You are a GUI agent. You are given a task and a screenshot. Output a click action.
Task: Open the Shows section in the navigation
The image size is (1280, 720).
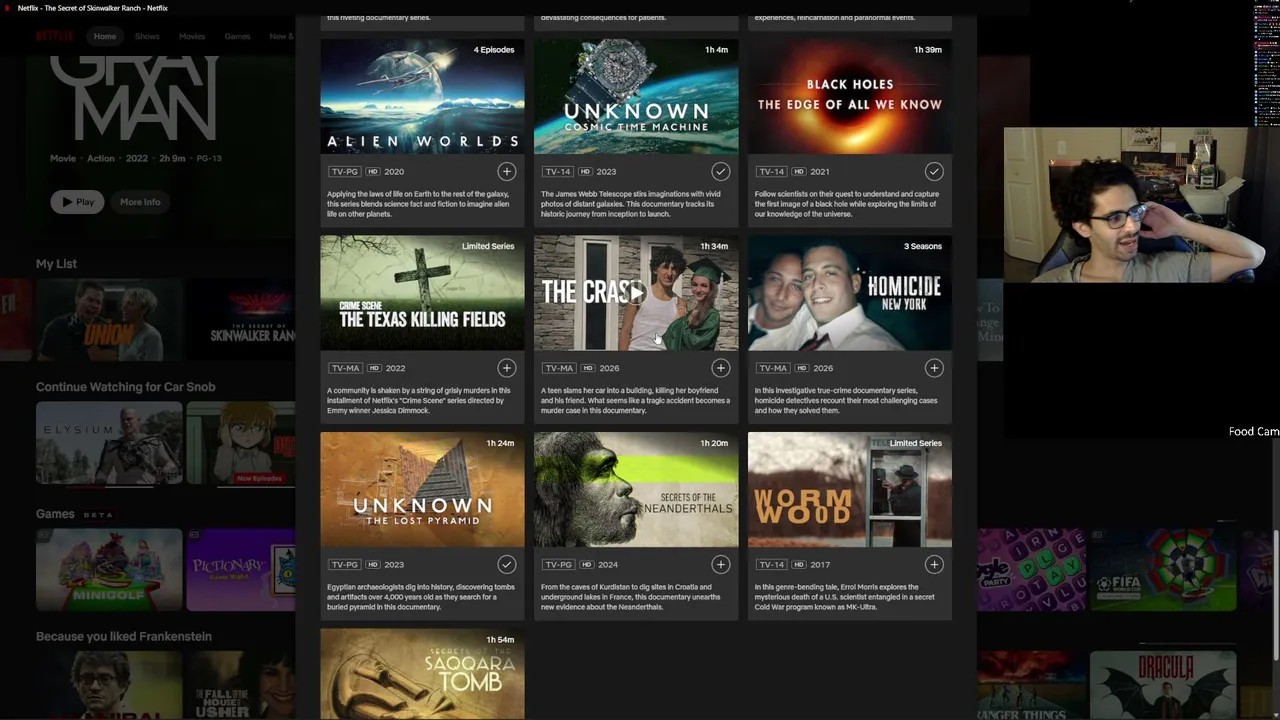coord(147,36)
